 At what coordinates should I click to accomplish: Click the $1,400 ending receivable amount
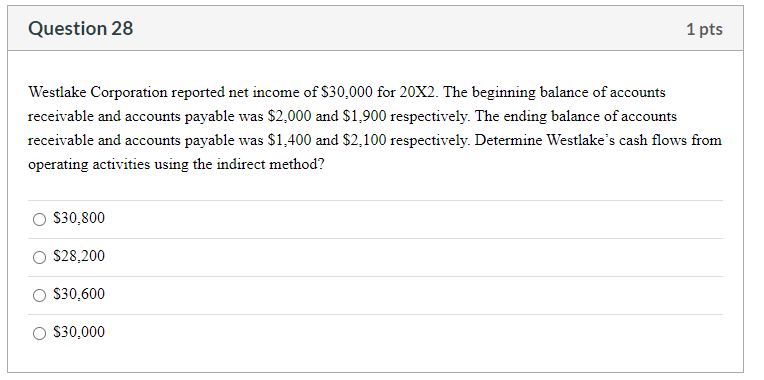[x=290, y=141]
